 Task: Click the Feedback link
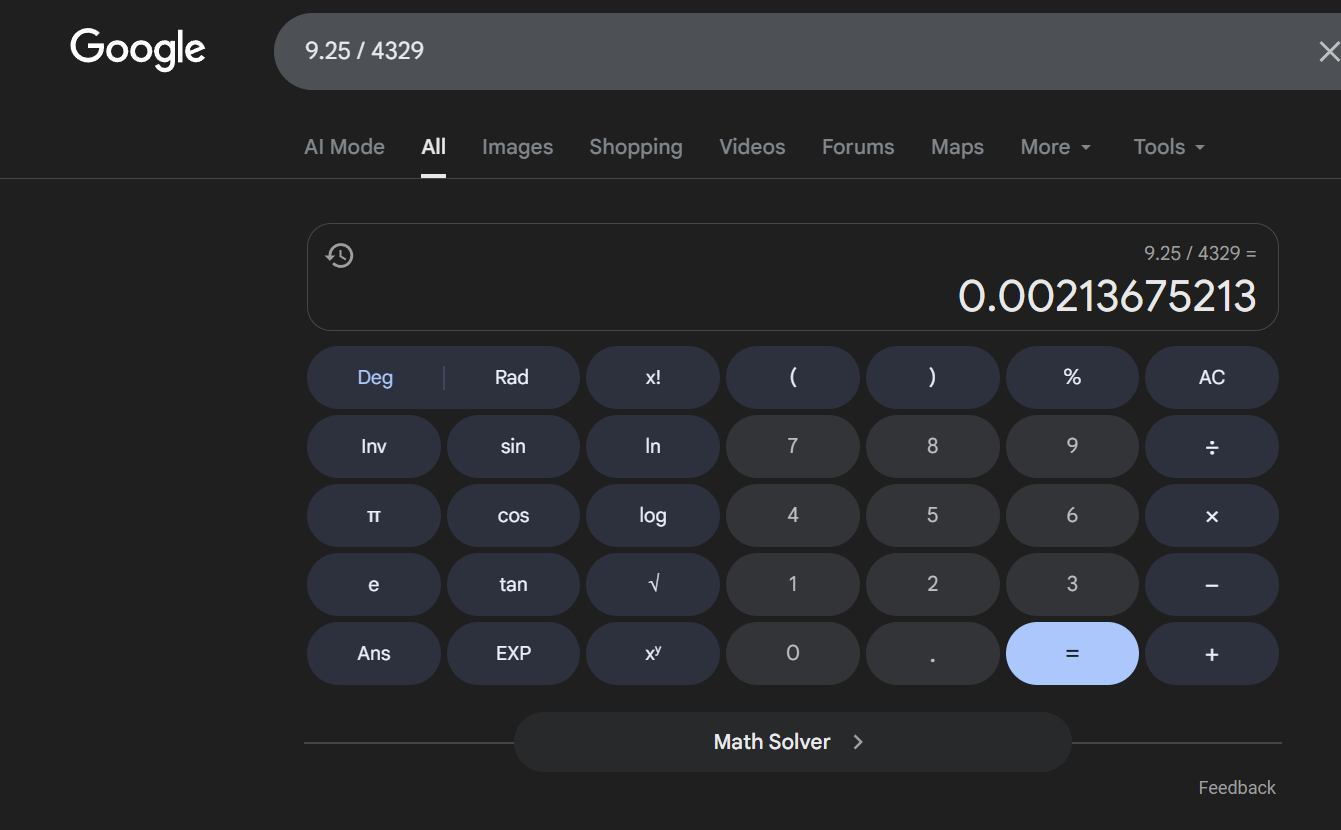click(1236, 788)
